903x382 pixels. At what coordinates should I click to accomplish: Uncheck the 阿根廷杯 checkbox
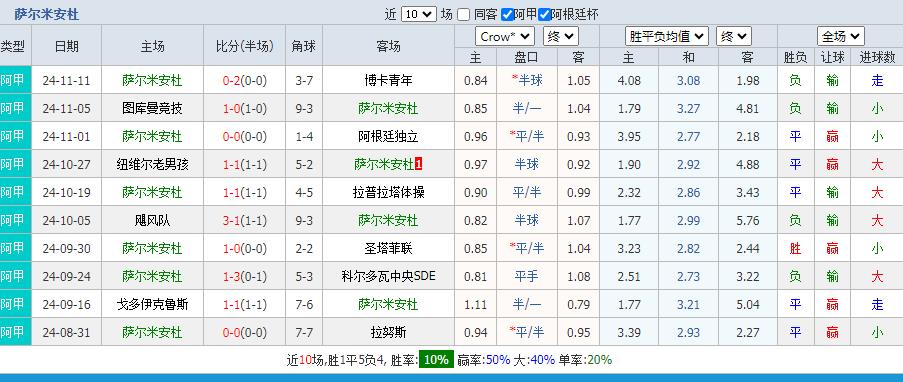544,14
